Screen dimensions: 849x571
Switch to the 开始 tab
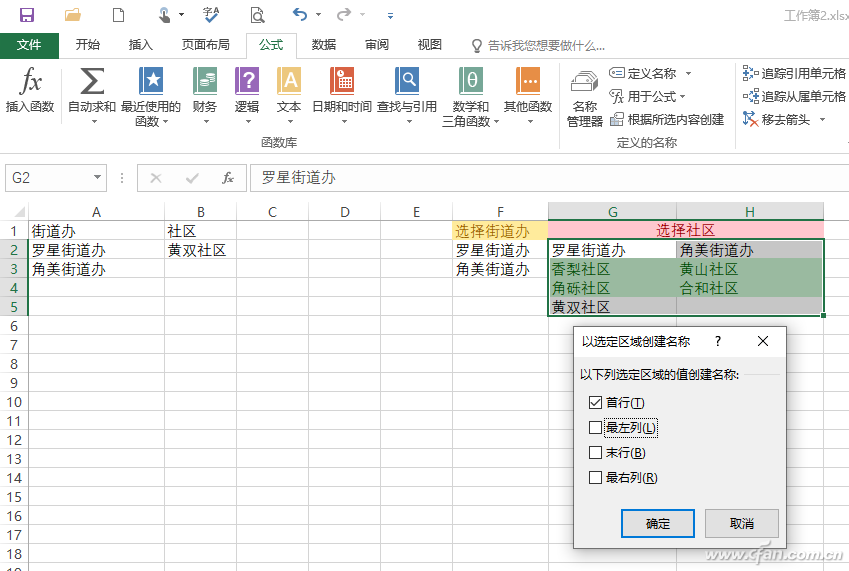pos(88,45)
